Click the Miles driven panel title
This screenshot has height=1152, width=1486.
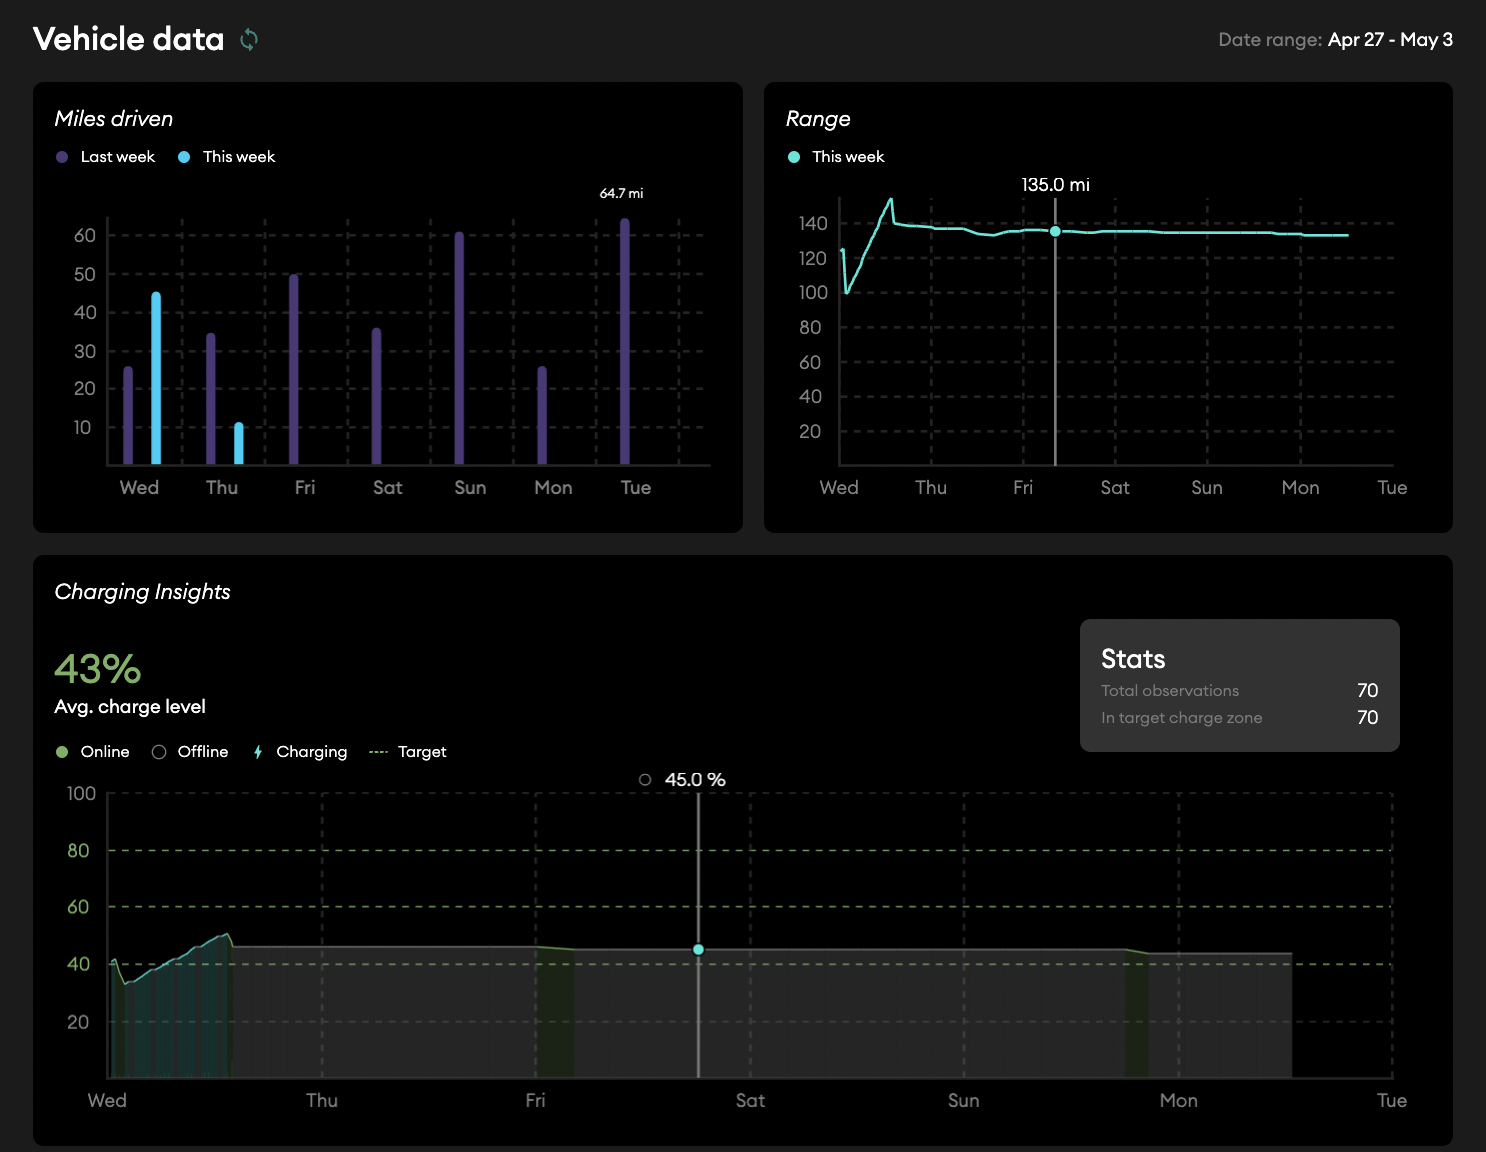(114, 119)
